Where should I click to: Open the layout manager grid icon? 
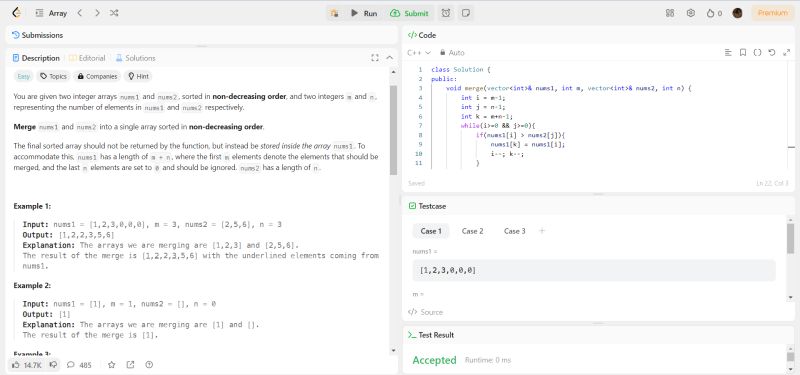670,13
